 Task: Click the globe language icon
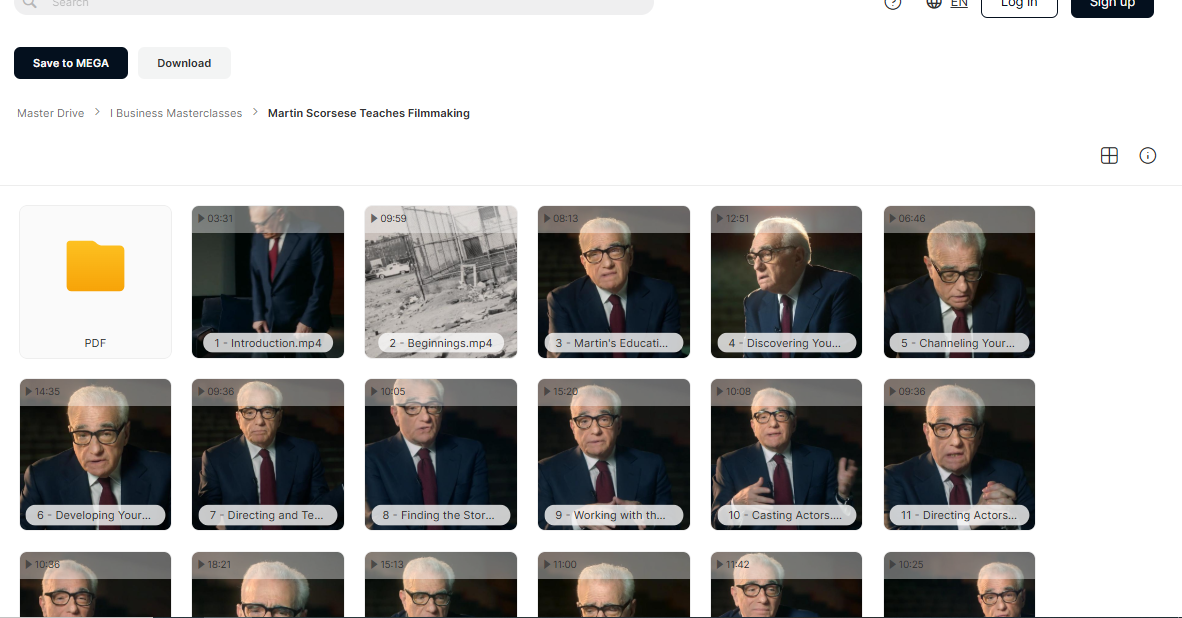[x=934, y=3]
